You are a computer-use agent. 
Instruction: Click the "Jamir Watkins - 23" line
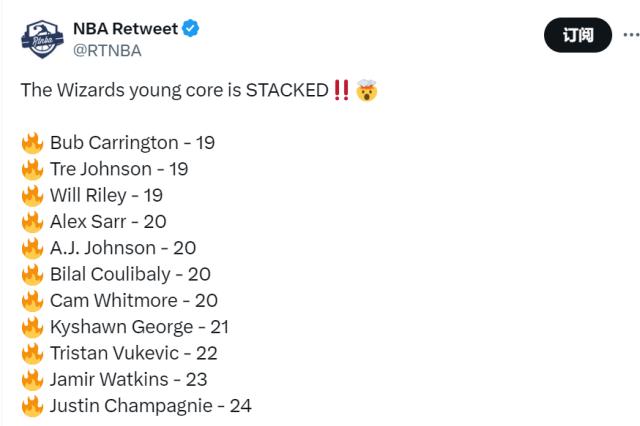(128, 379)
